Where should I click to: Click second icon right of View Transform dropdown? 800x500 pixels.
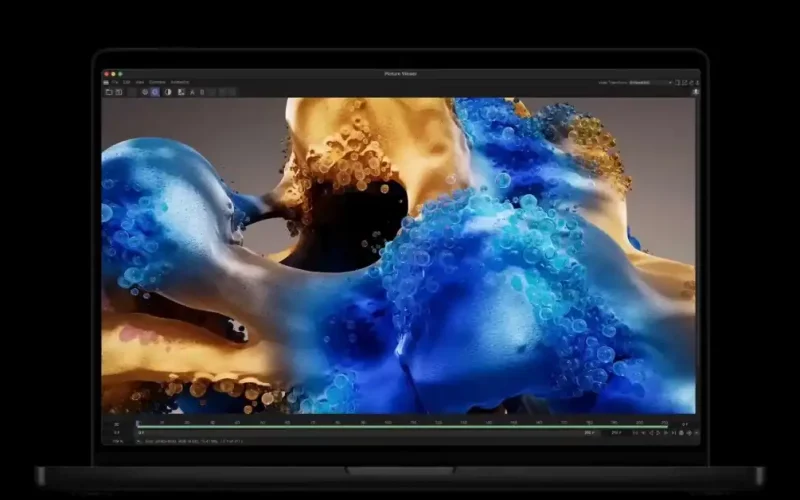point(685,83)
